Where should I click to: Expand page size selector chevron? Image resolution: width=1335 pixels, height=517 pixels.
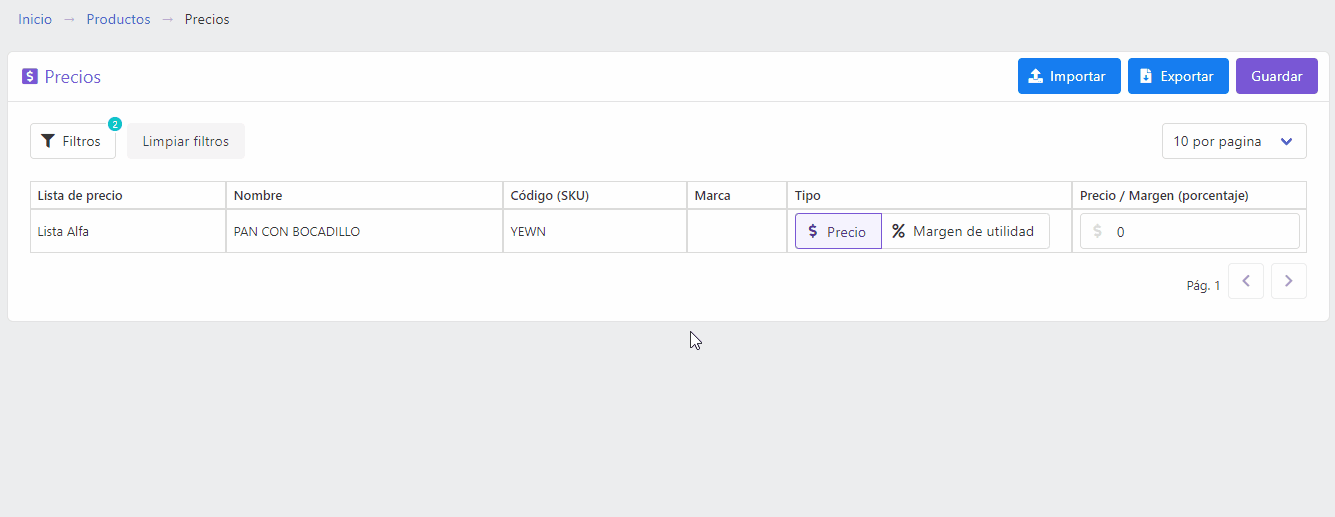coord(1287,142)
